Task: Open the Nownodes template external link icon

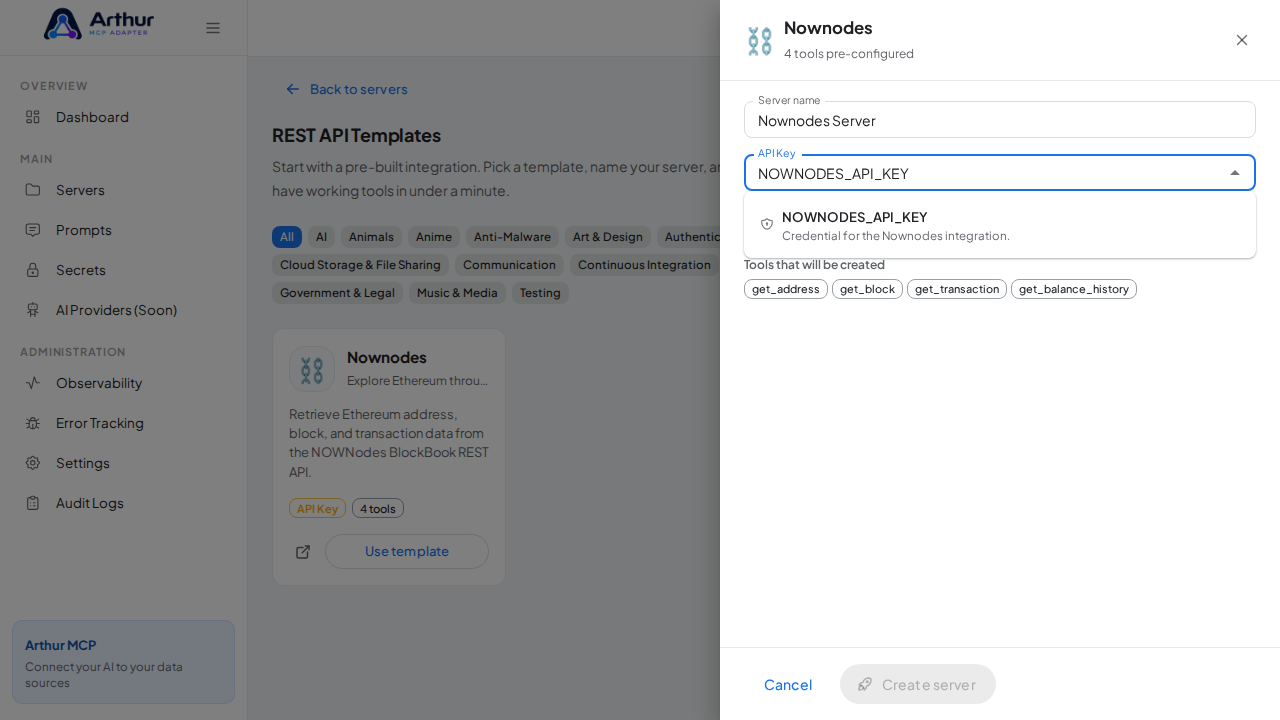Action: [303, 552]
